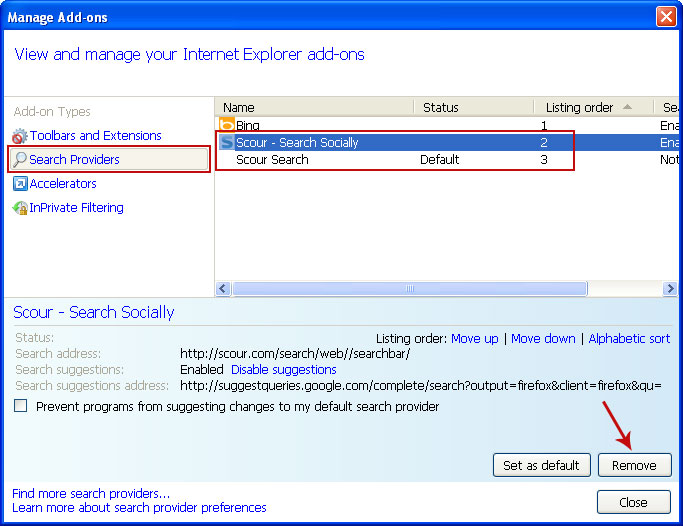Click the Alphabetic sort link

[x=629, y=339]
